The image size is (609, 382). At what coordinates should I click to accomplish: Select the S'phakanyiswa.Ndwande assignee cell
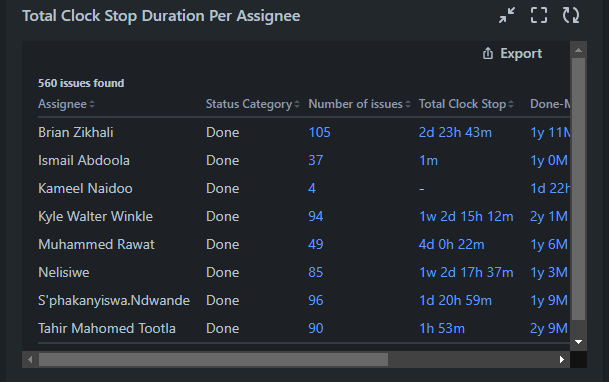[x=114, y=300]
